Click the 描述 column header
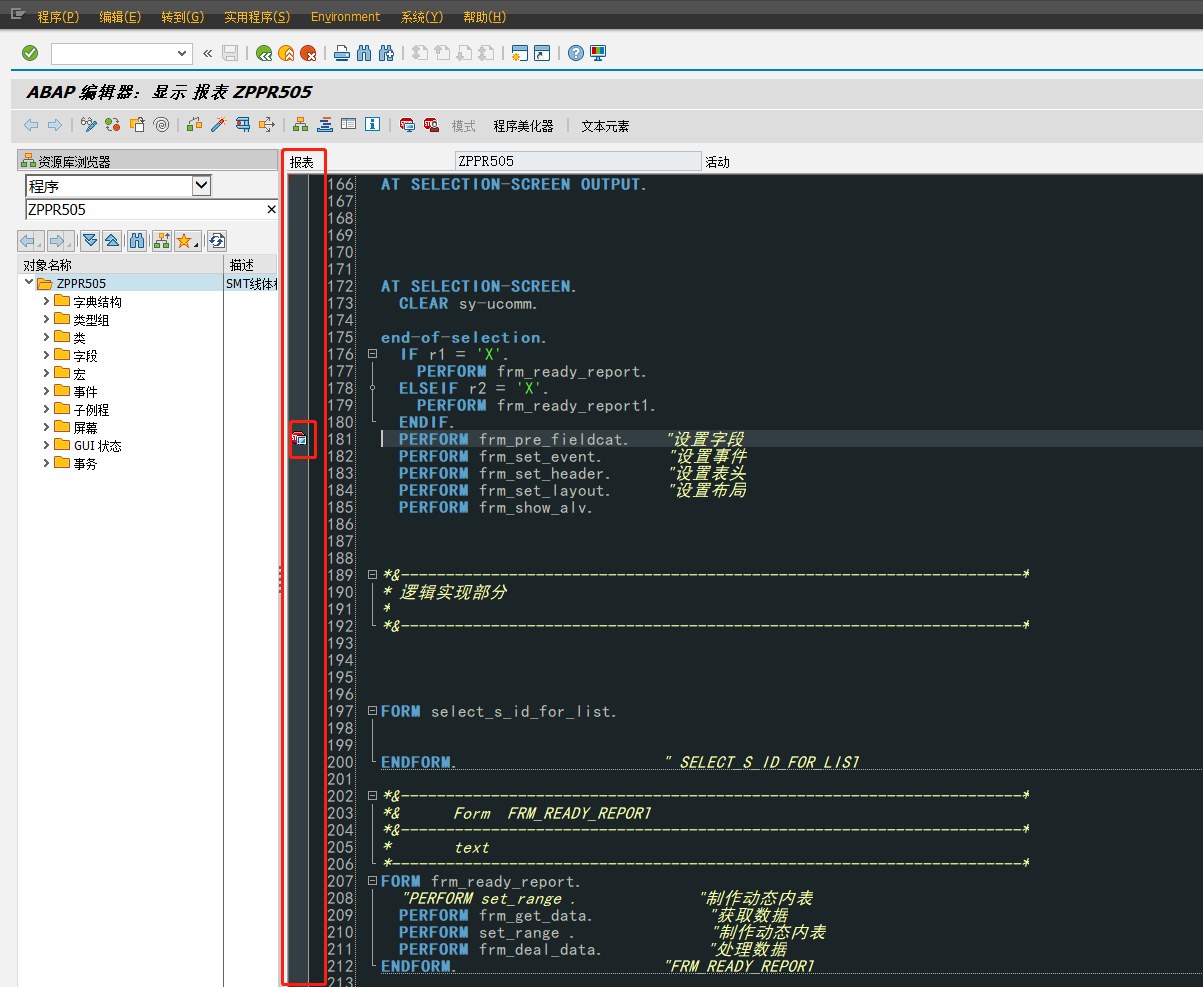Viewport: 1203px width, 987px height. pos(250,265)
